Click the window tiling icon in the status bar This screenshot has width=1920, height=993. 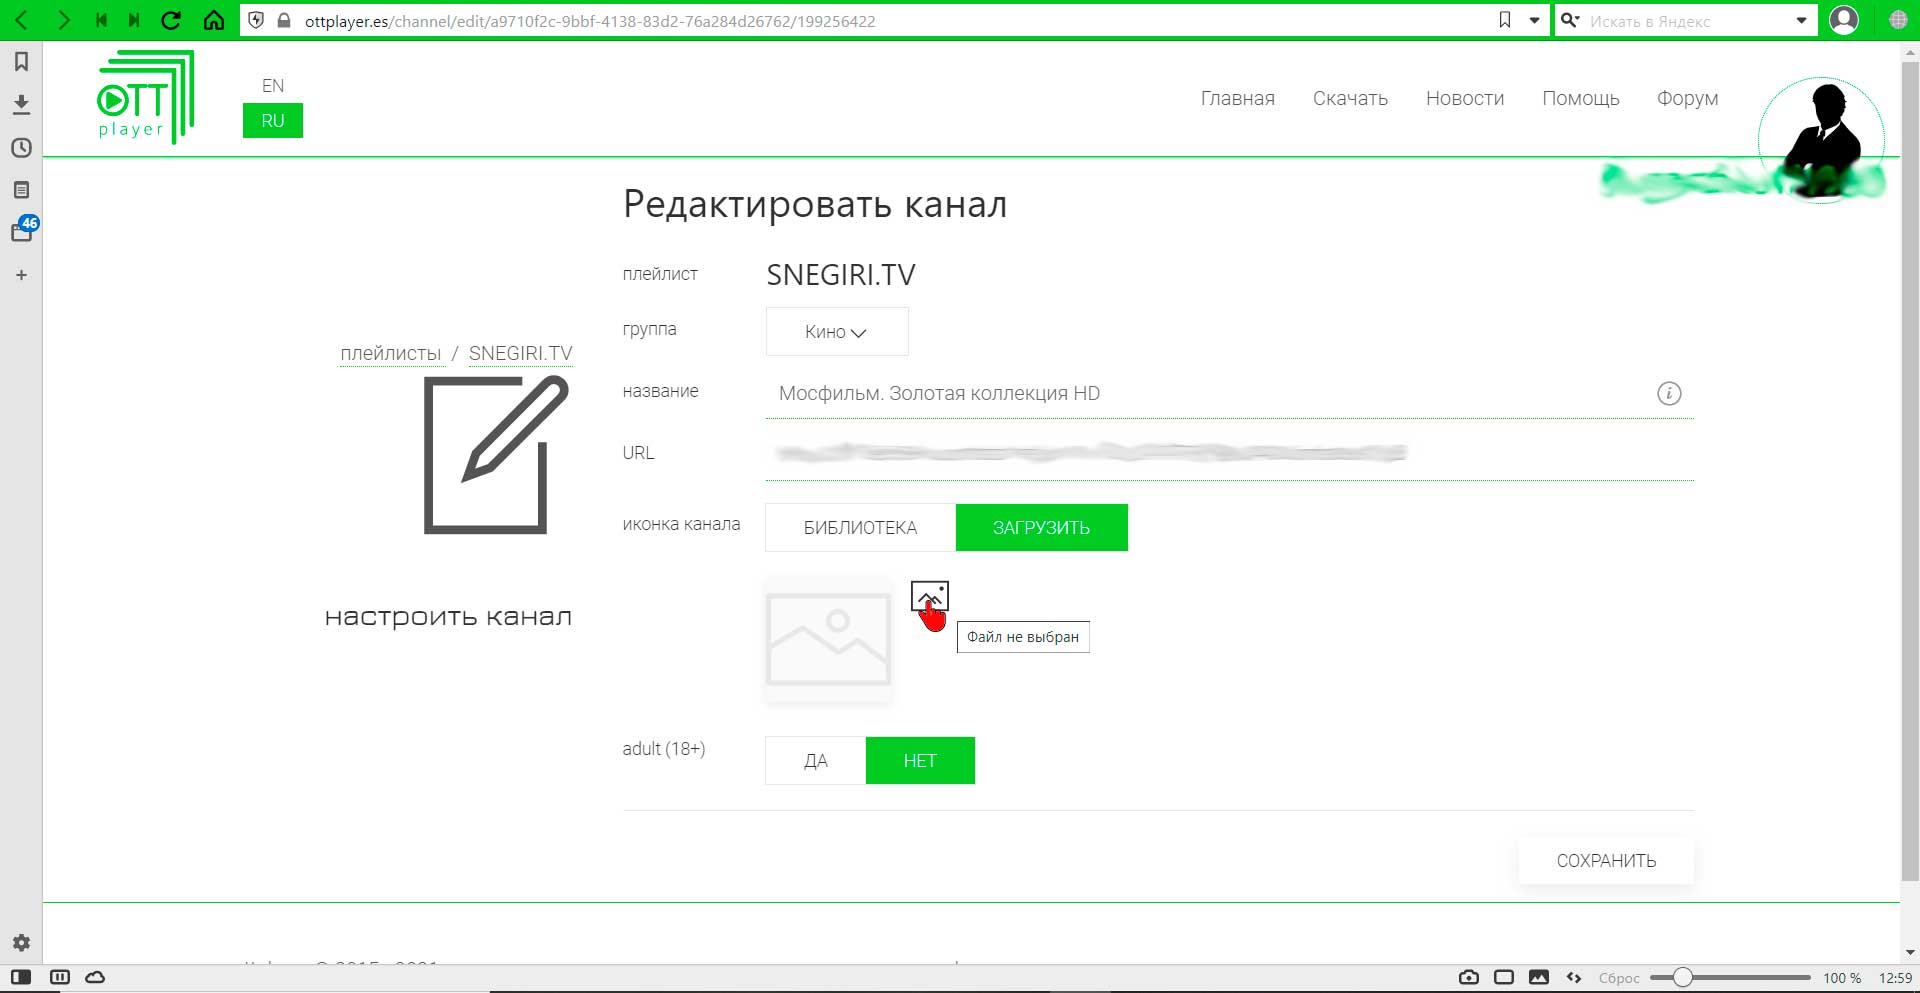tap(1504, 977)
